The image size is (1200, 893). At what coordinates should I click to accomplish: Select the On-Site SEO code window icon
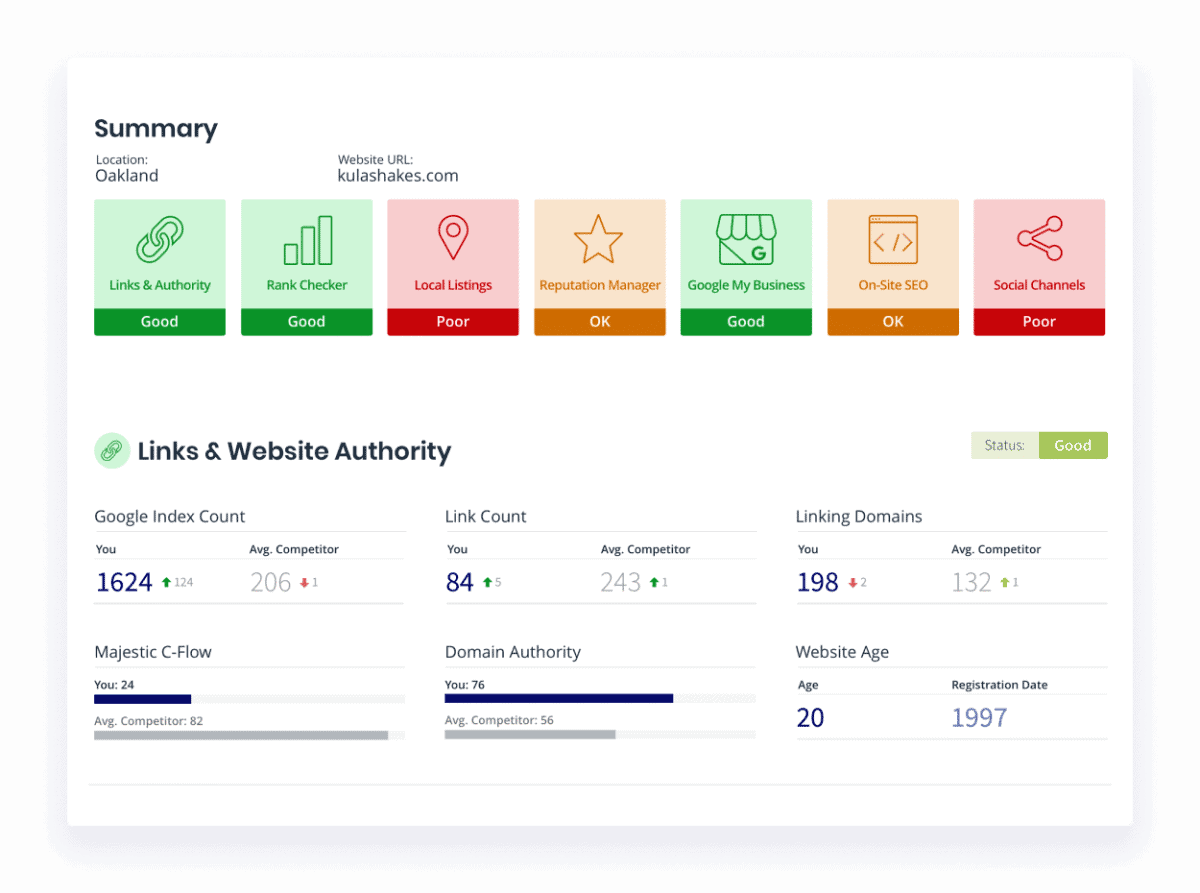(x=892, y=240)
